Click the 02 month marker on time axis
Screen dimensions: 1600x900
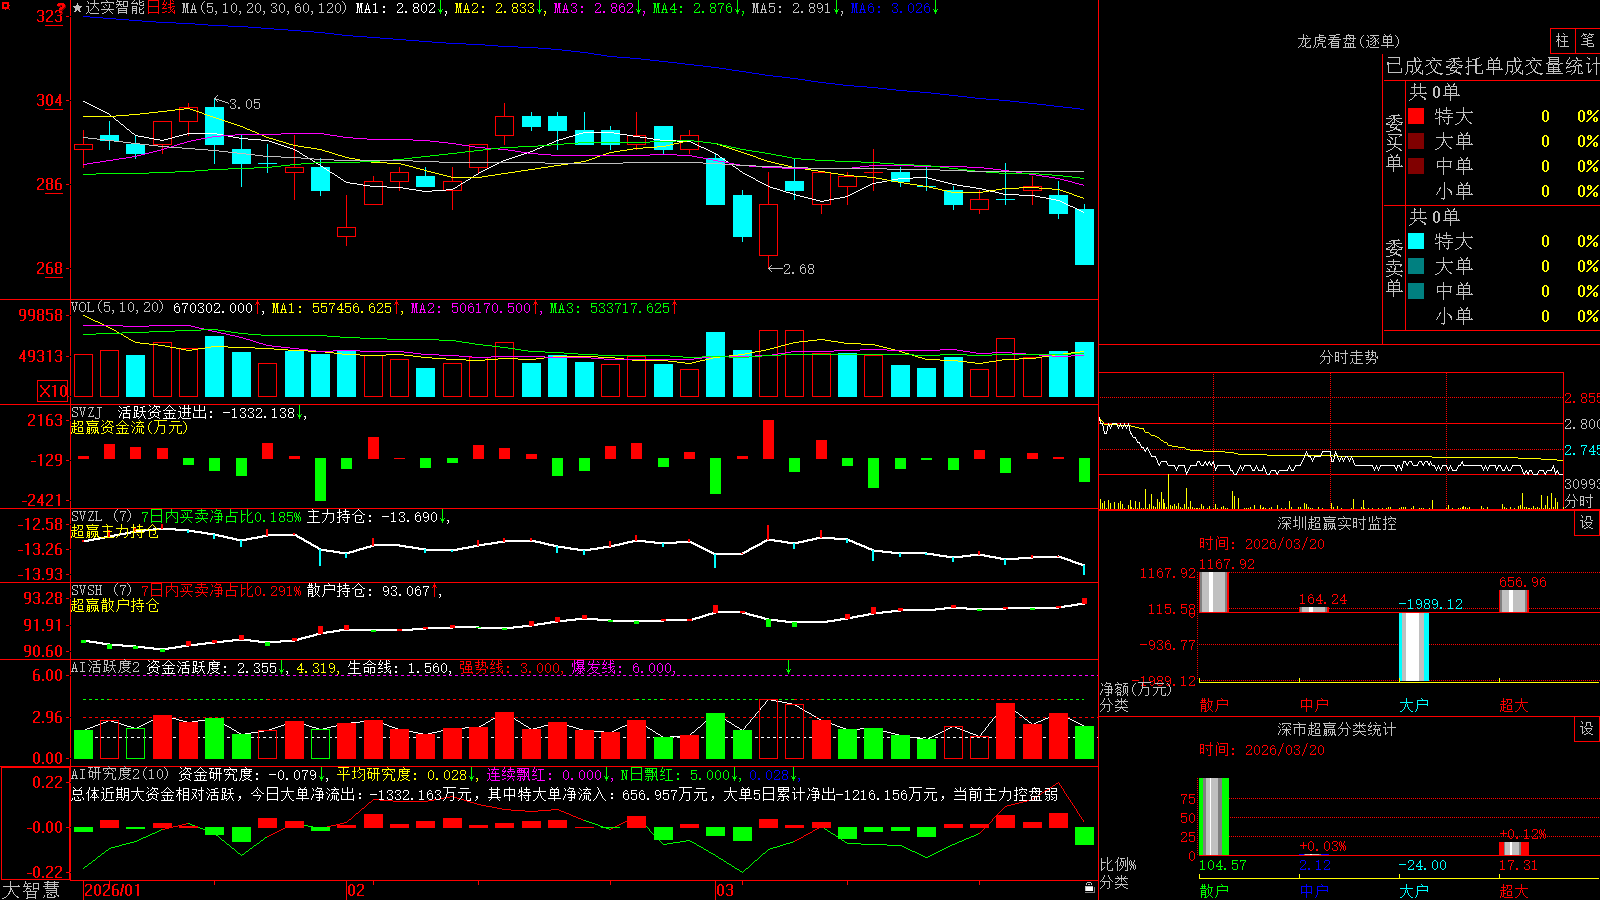[356, 890]
